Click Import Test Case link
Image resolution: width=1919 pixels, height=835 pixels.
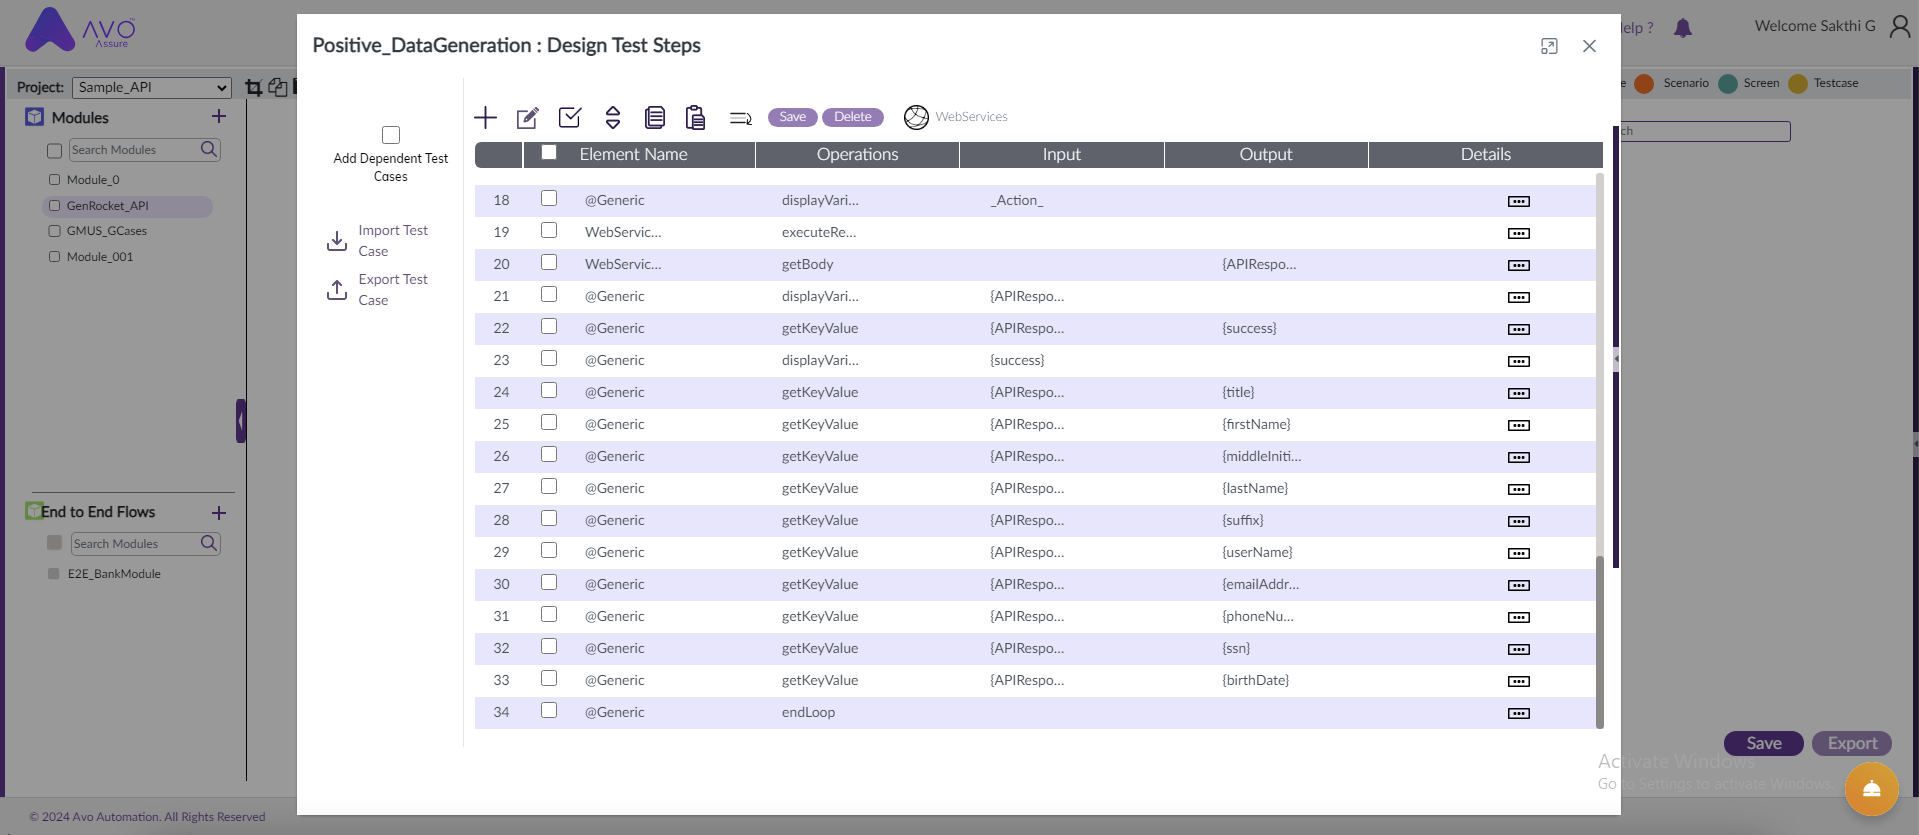[x=393, y=241]
